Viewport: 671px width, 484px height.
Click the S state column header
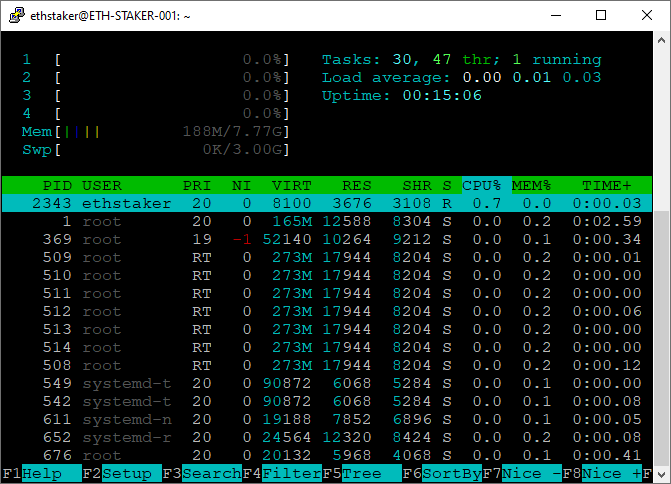447,186
